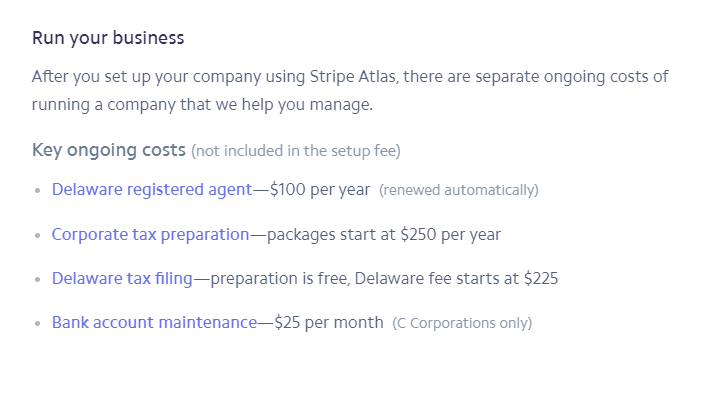Click the Run your business heading

(x=108, y=38)
